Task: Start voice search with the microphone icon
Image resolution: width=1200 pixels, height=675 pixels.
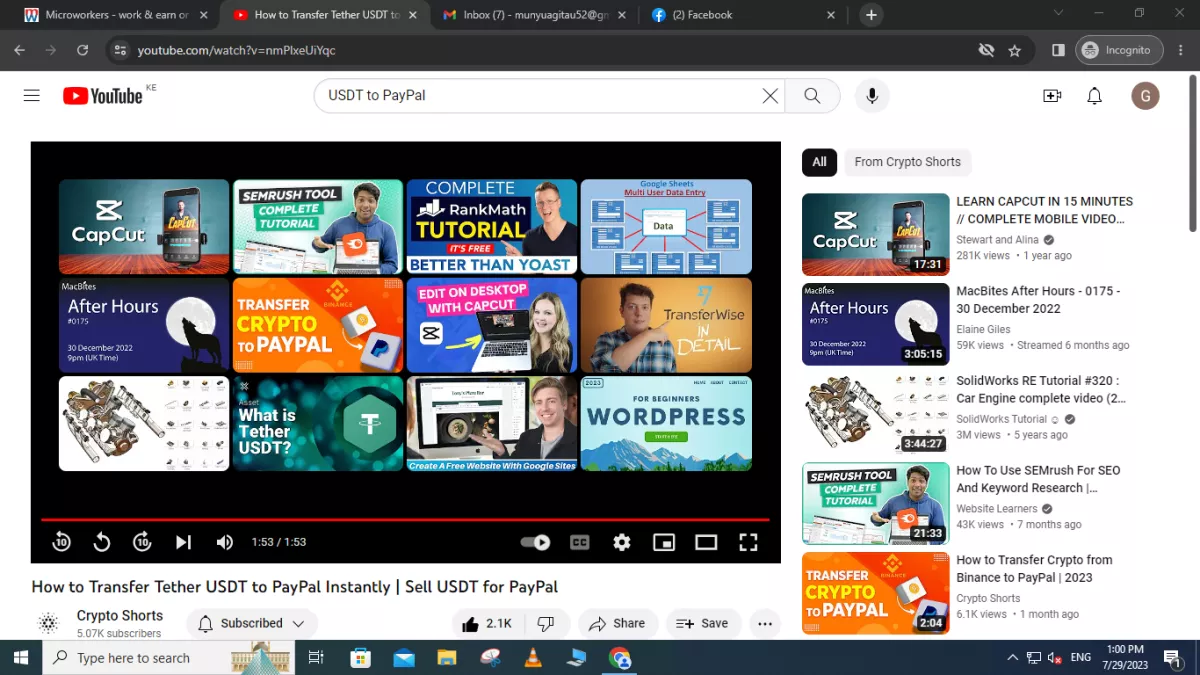Action: [x=872, y=96]
